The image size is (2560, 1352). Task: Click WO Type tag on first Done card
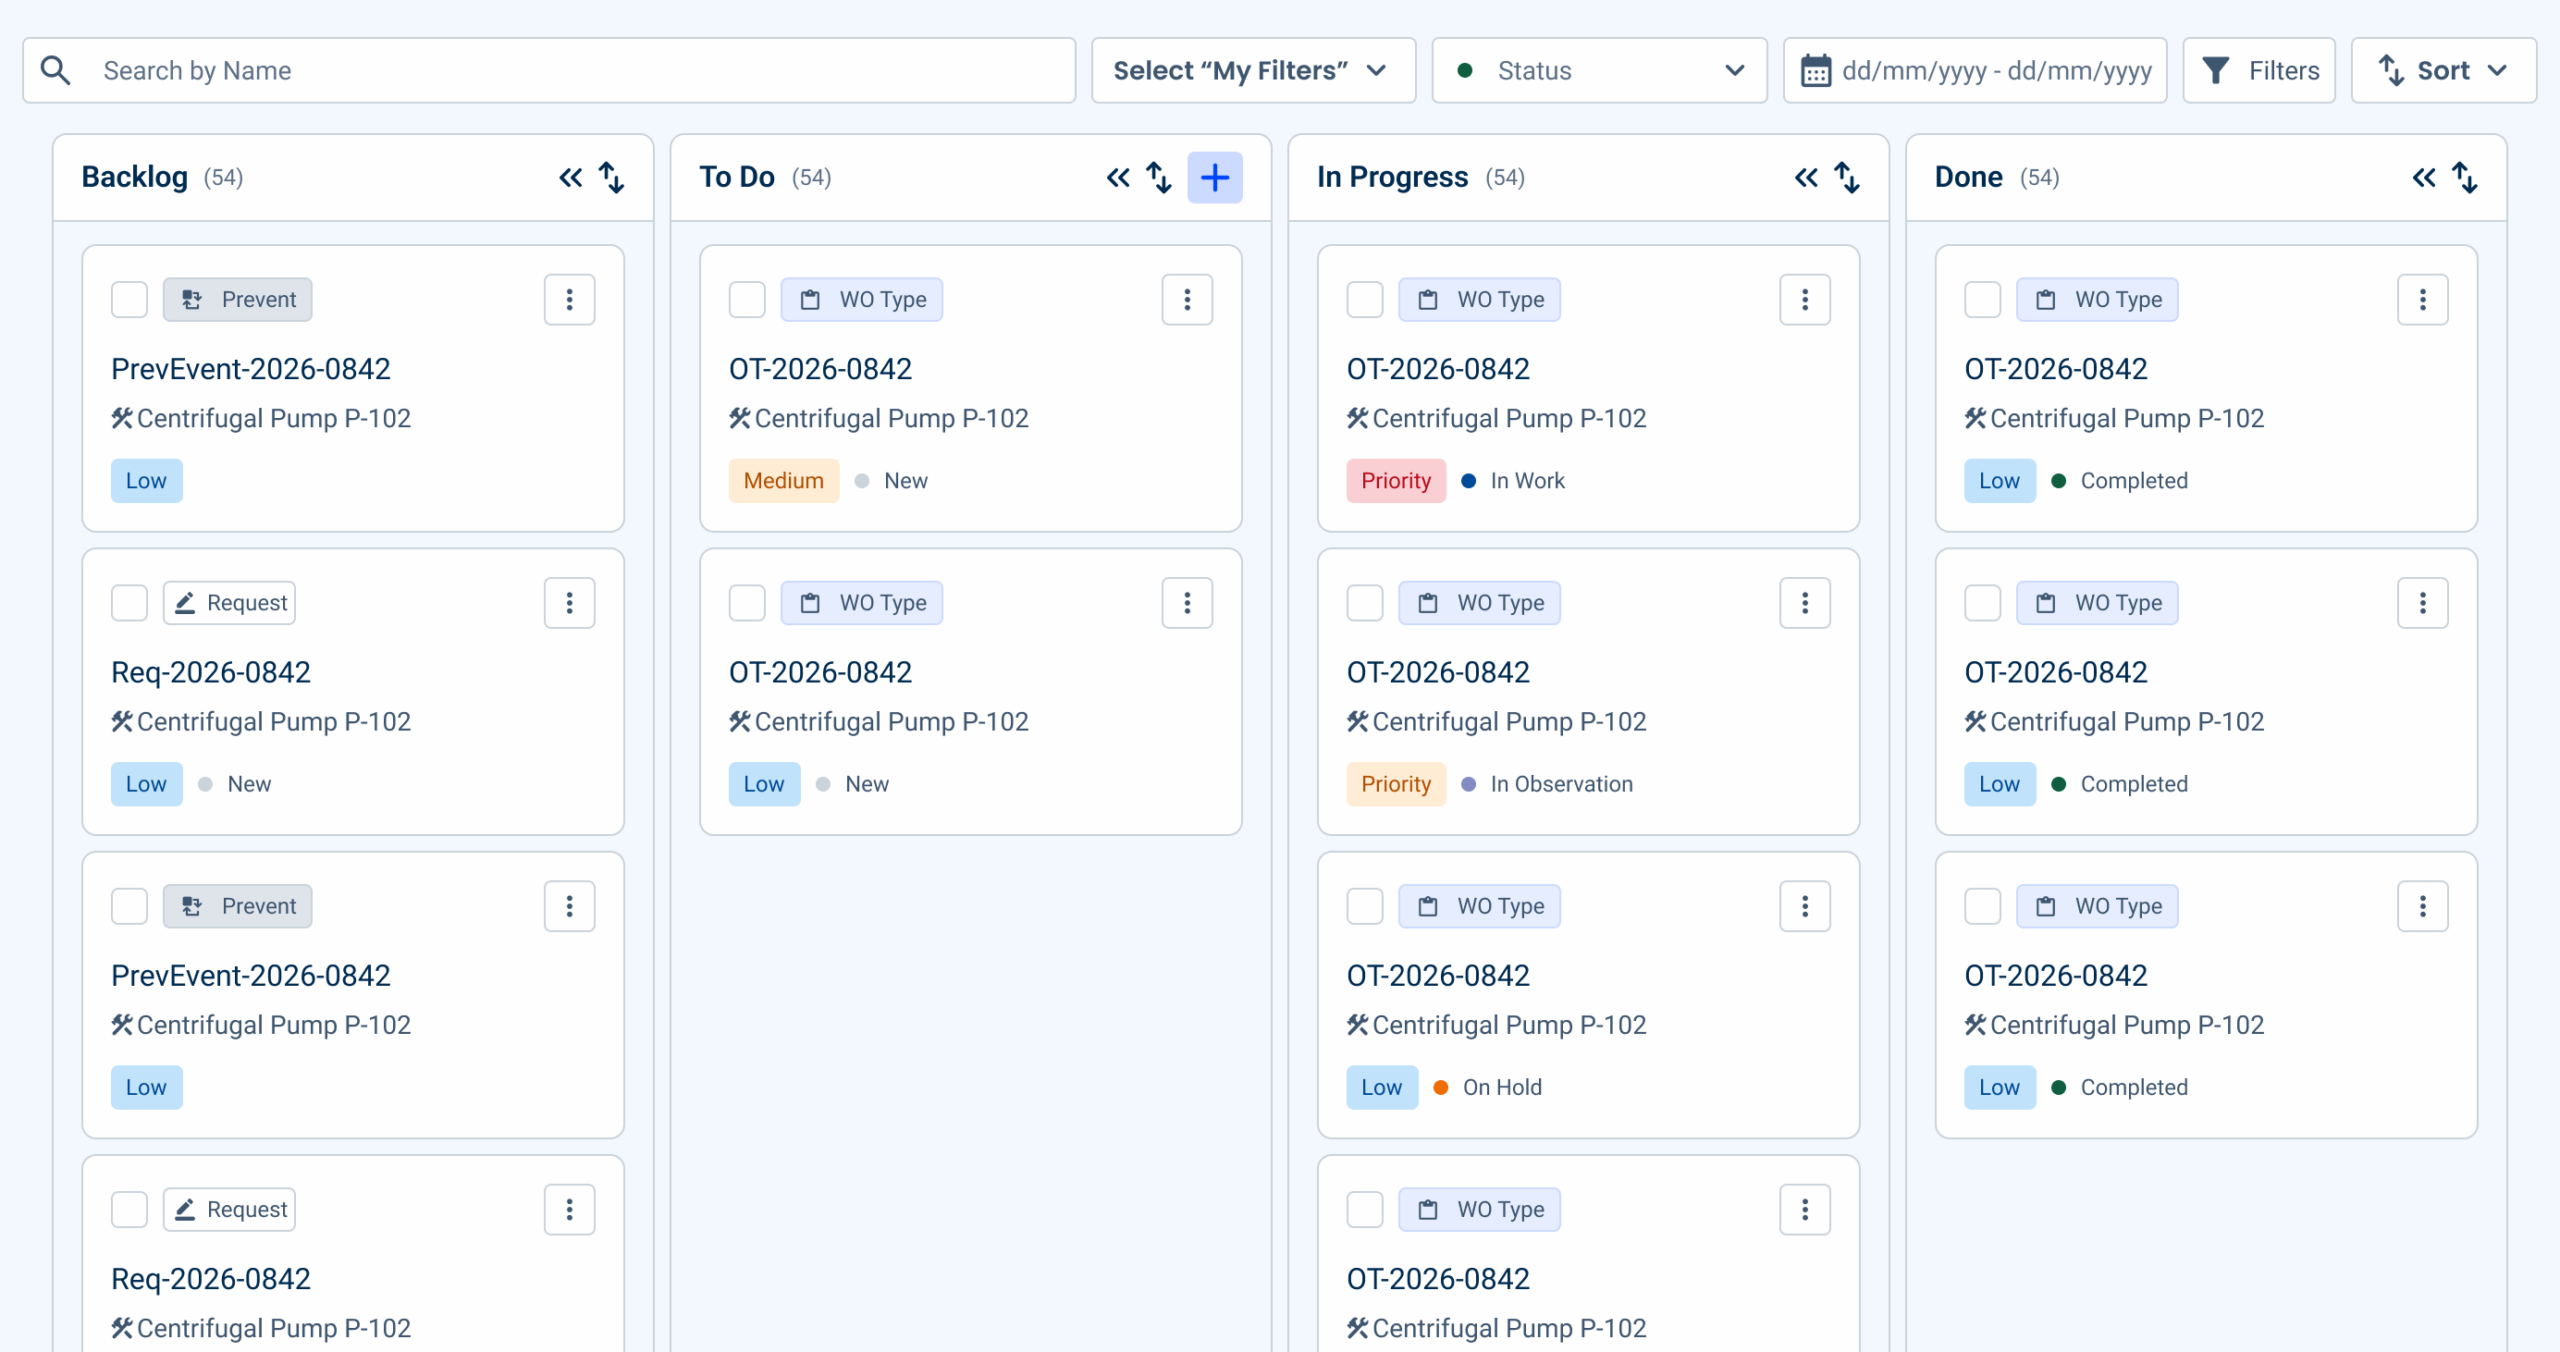[2098, 300]
